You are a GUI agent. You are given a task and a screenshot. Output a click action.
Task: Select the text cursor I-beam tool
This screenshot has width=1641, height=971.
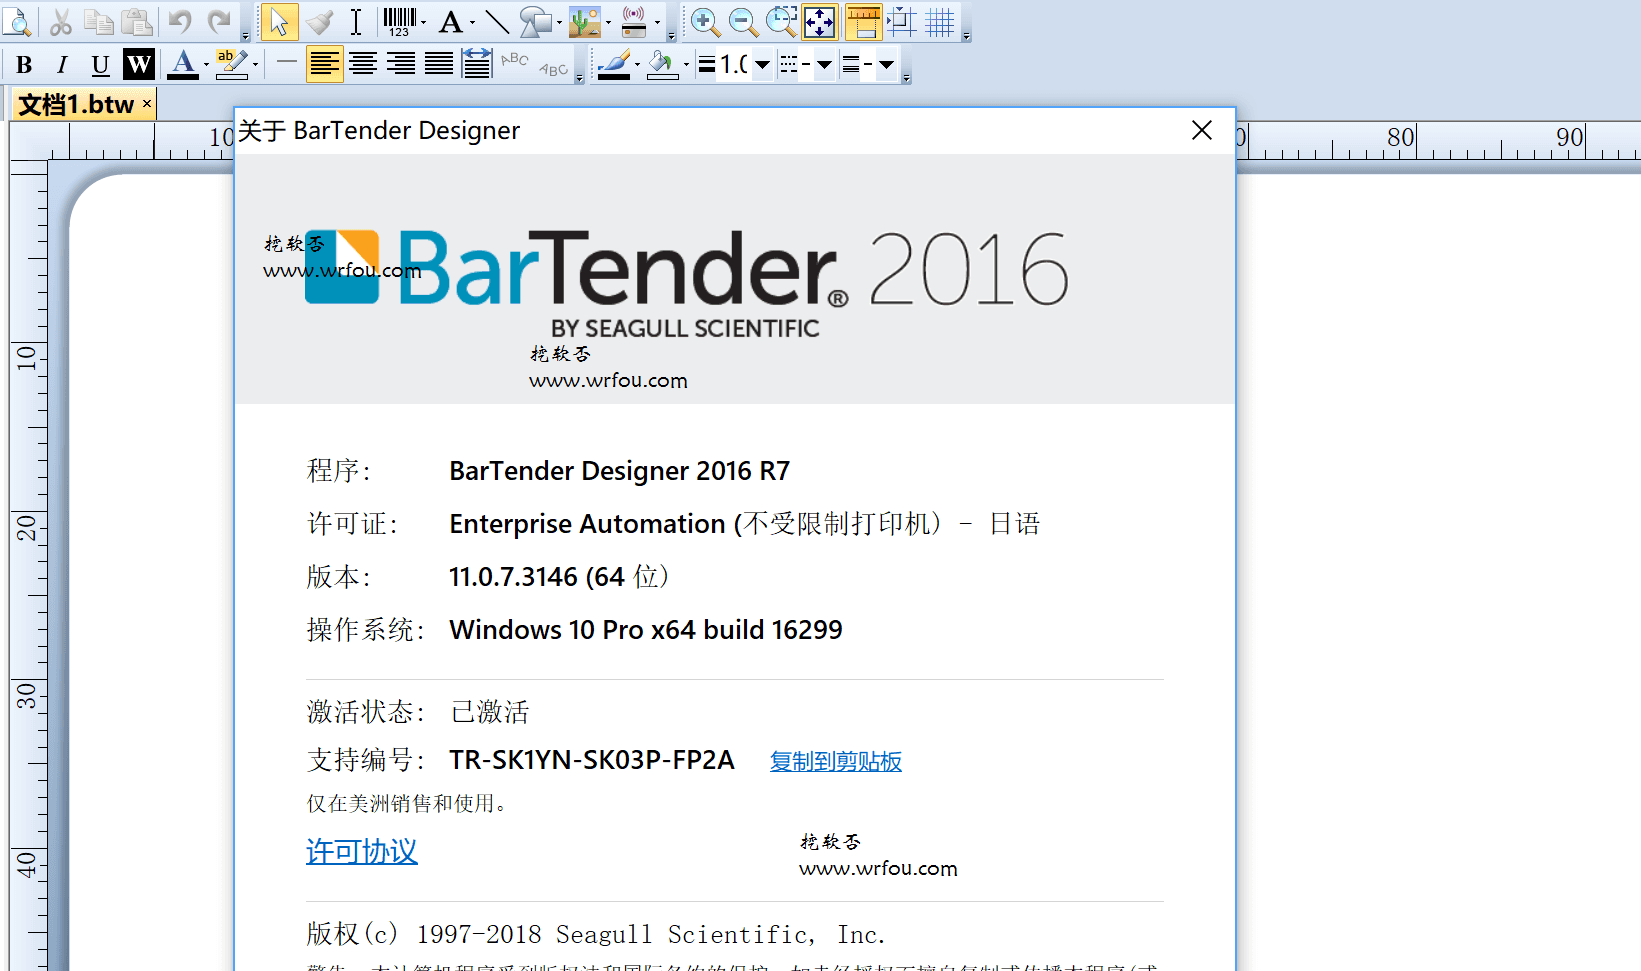tap(356, 21)
